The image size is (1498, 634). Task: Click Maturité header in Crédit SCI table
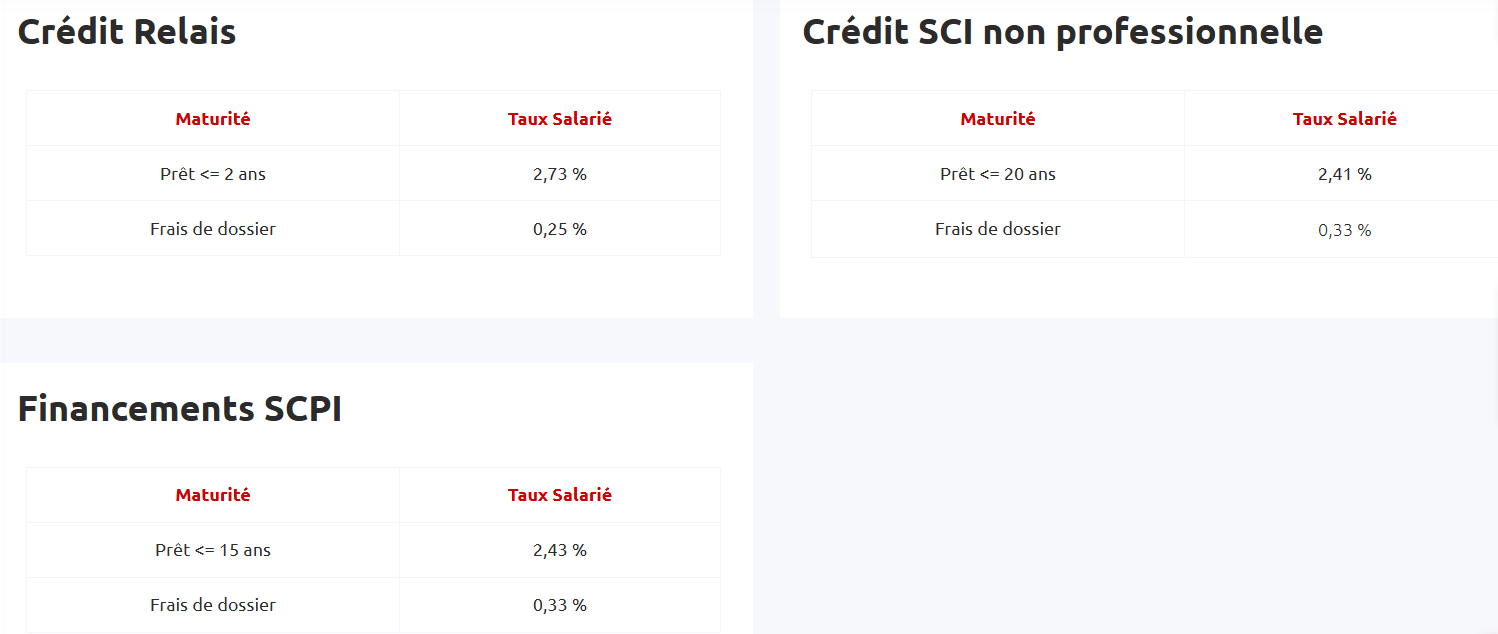coord(998,119)
